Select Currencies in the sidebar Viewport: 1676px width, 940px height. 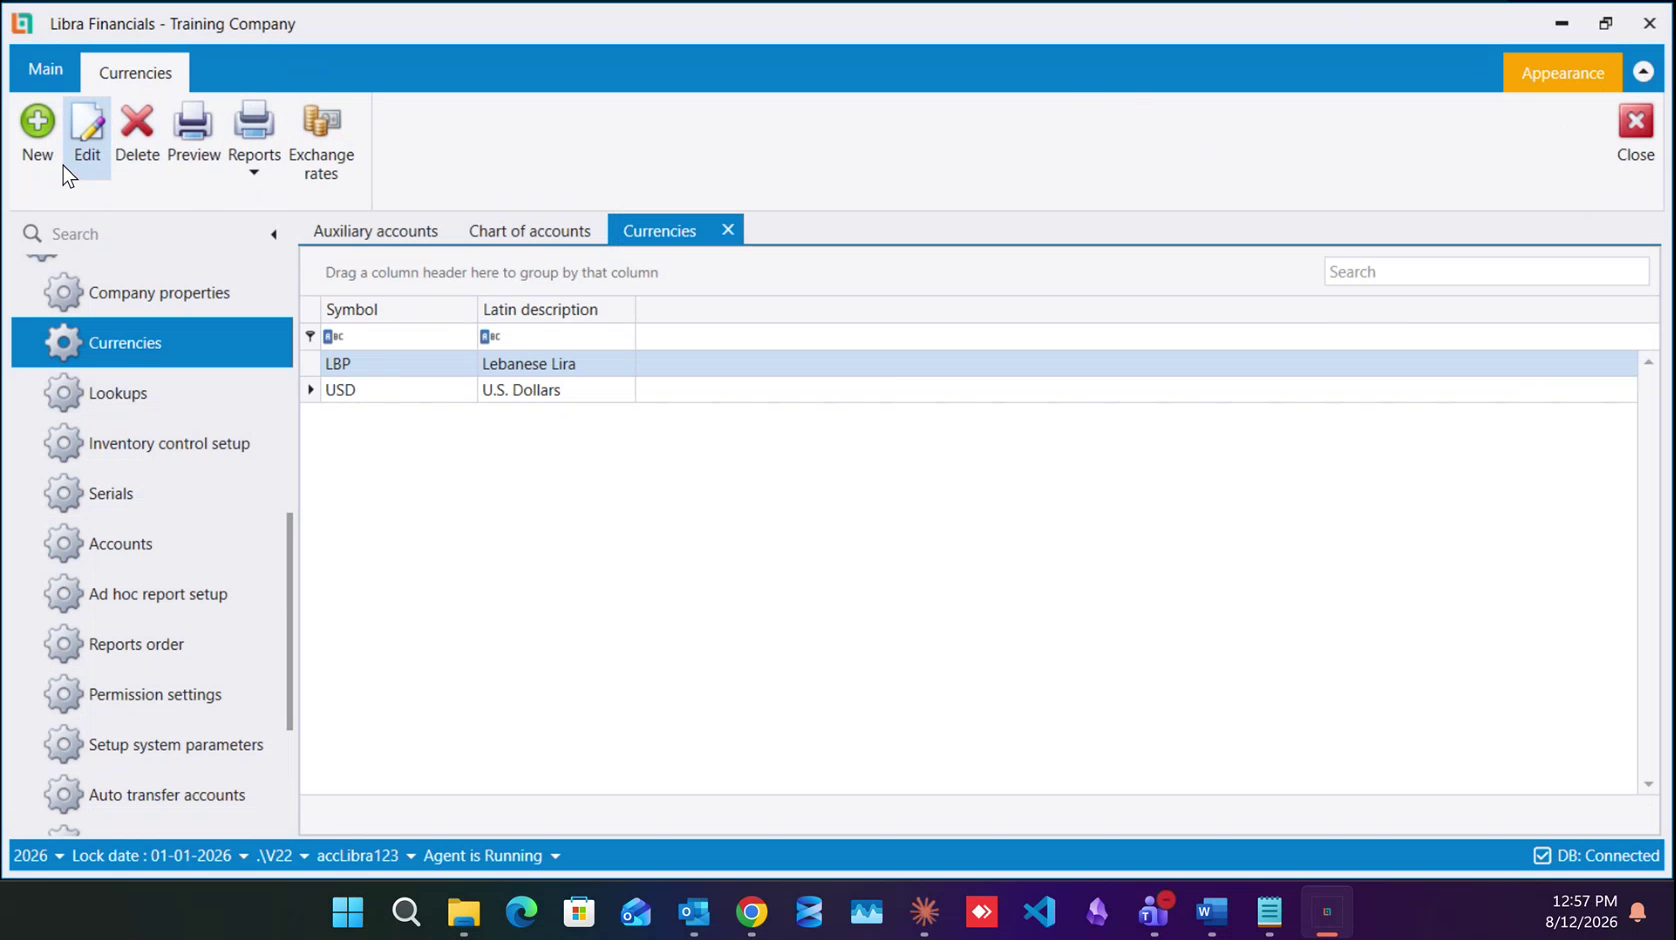[152, 343]
